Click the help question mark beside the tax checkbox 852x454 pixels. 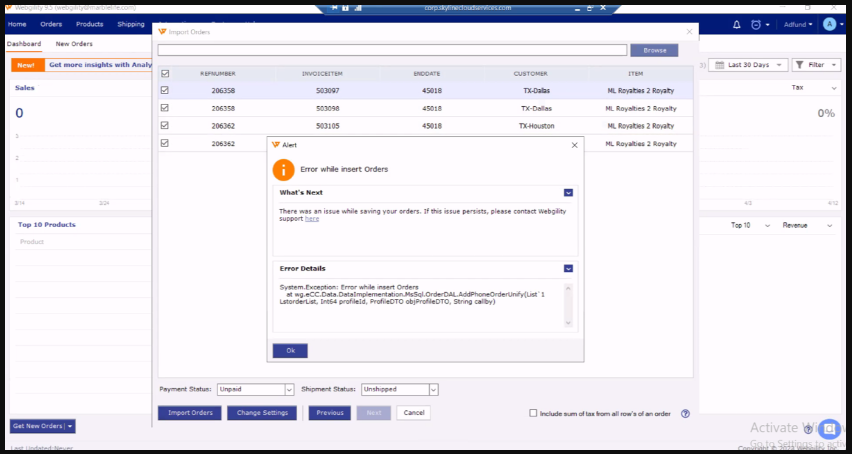pos(685,413)
